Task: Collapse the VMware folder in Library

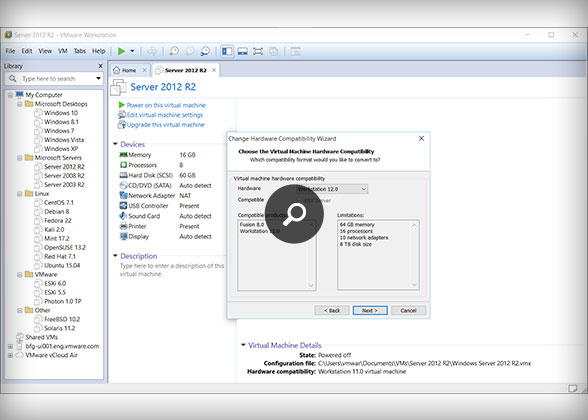Action: [x=20, y=274]
